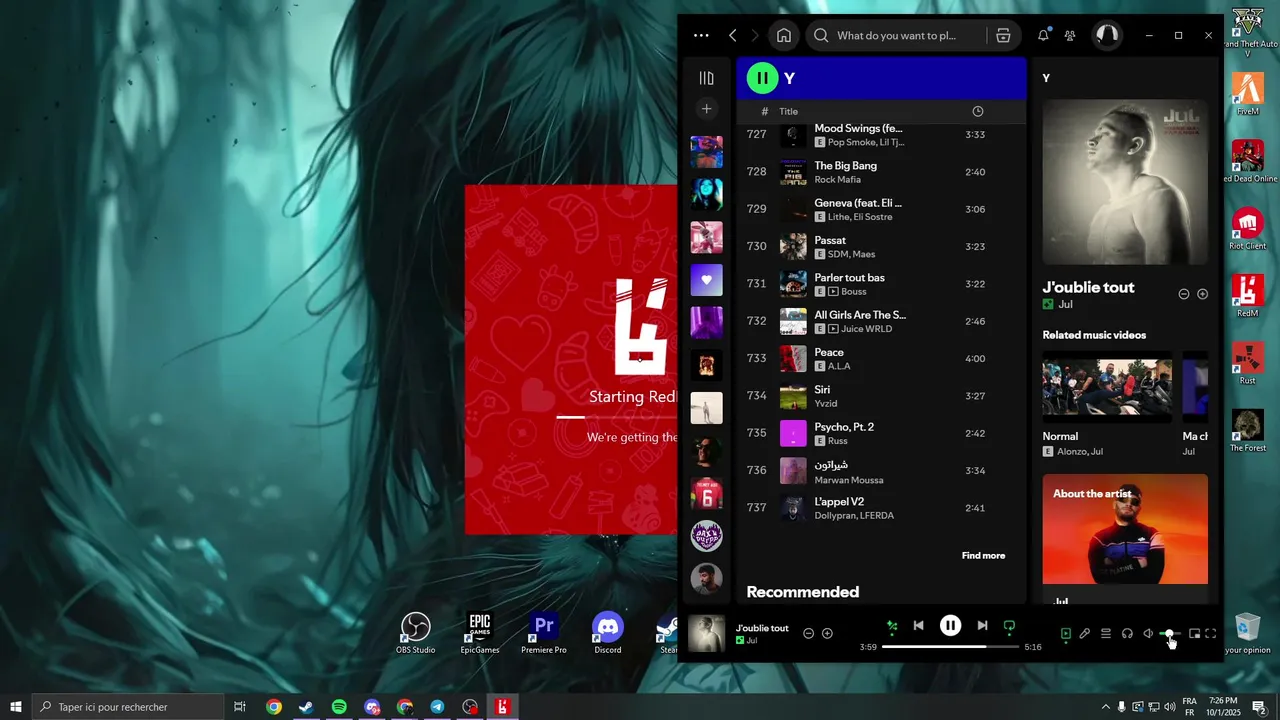
Task: Enter Spotify full screen mode
Action: point(1211,633)
